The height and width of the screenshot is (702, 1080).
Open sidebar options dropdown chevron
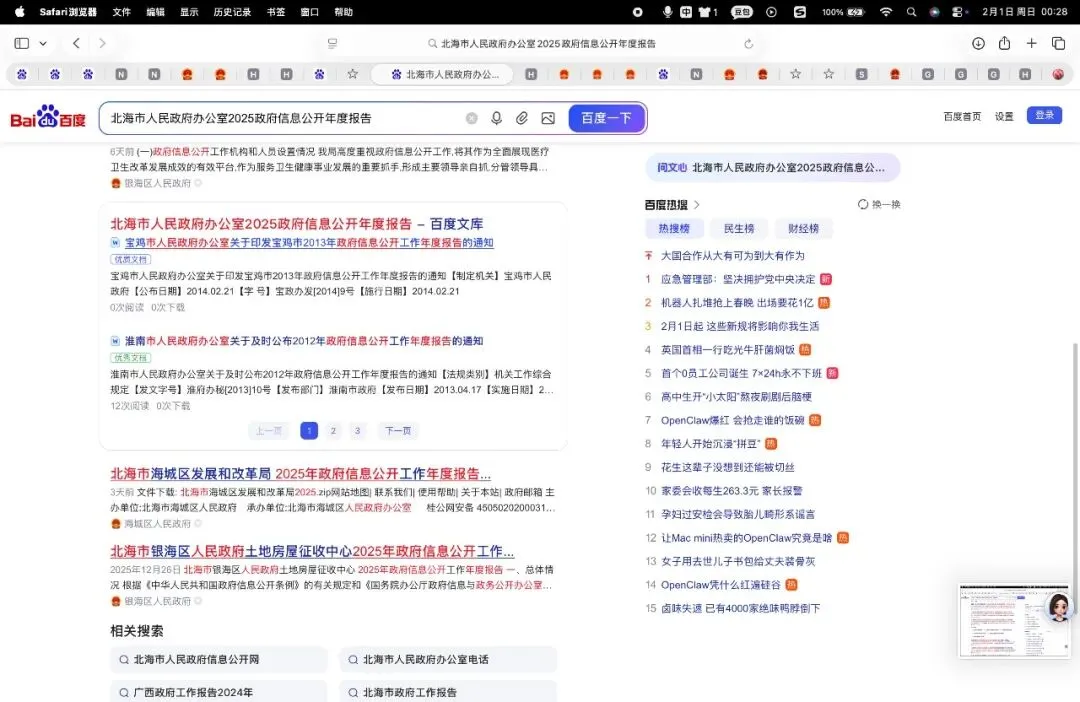point(43,43)
